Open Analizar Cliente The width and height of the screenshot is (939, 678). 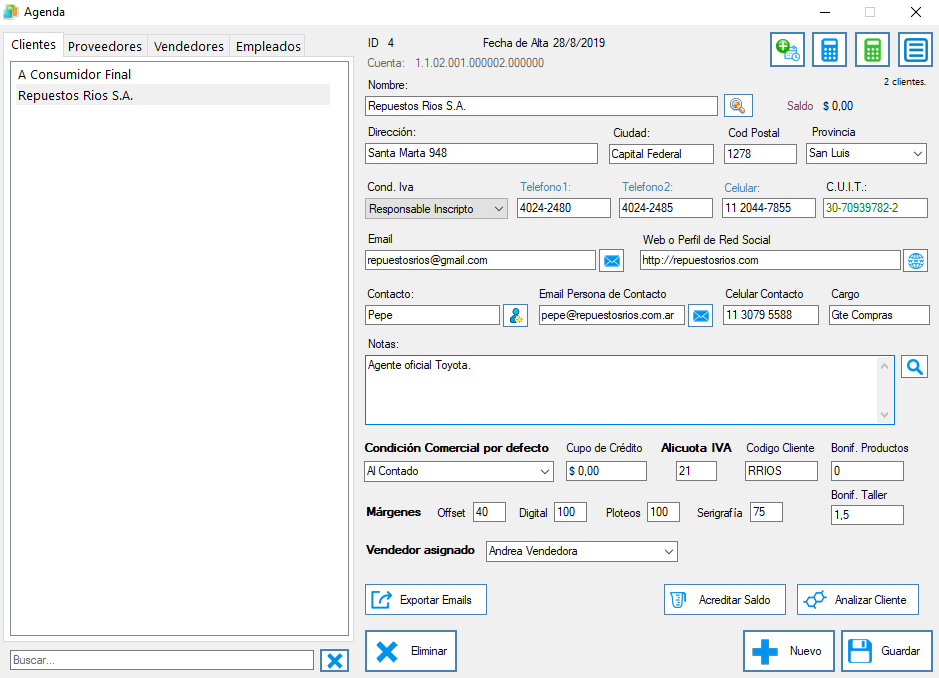pos(858,600)
